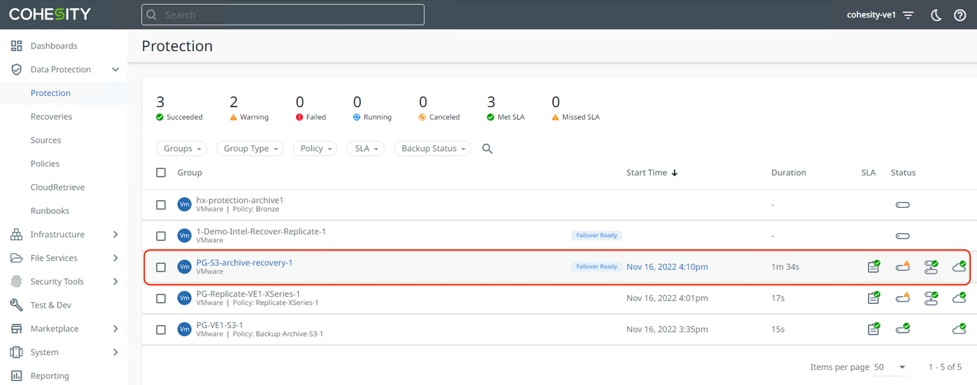Open PG-Replicate-VE1-XSeries-1 group link
Screen dimensions: 977x385
point(249,293)
